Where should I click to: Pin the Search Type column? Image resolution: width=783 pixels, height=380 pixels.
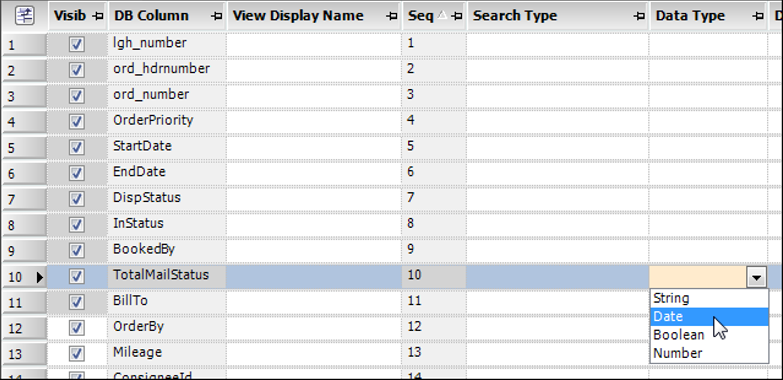(639, 16)
